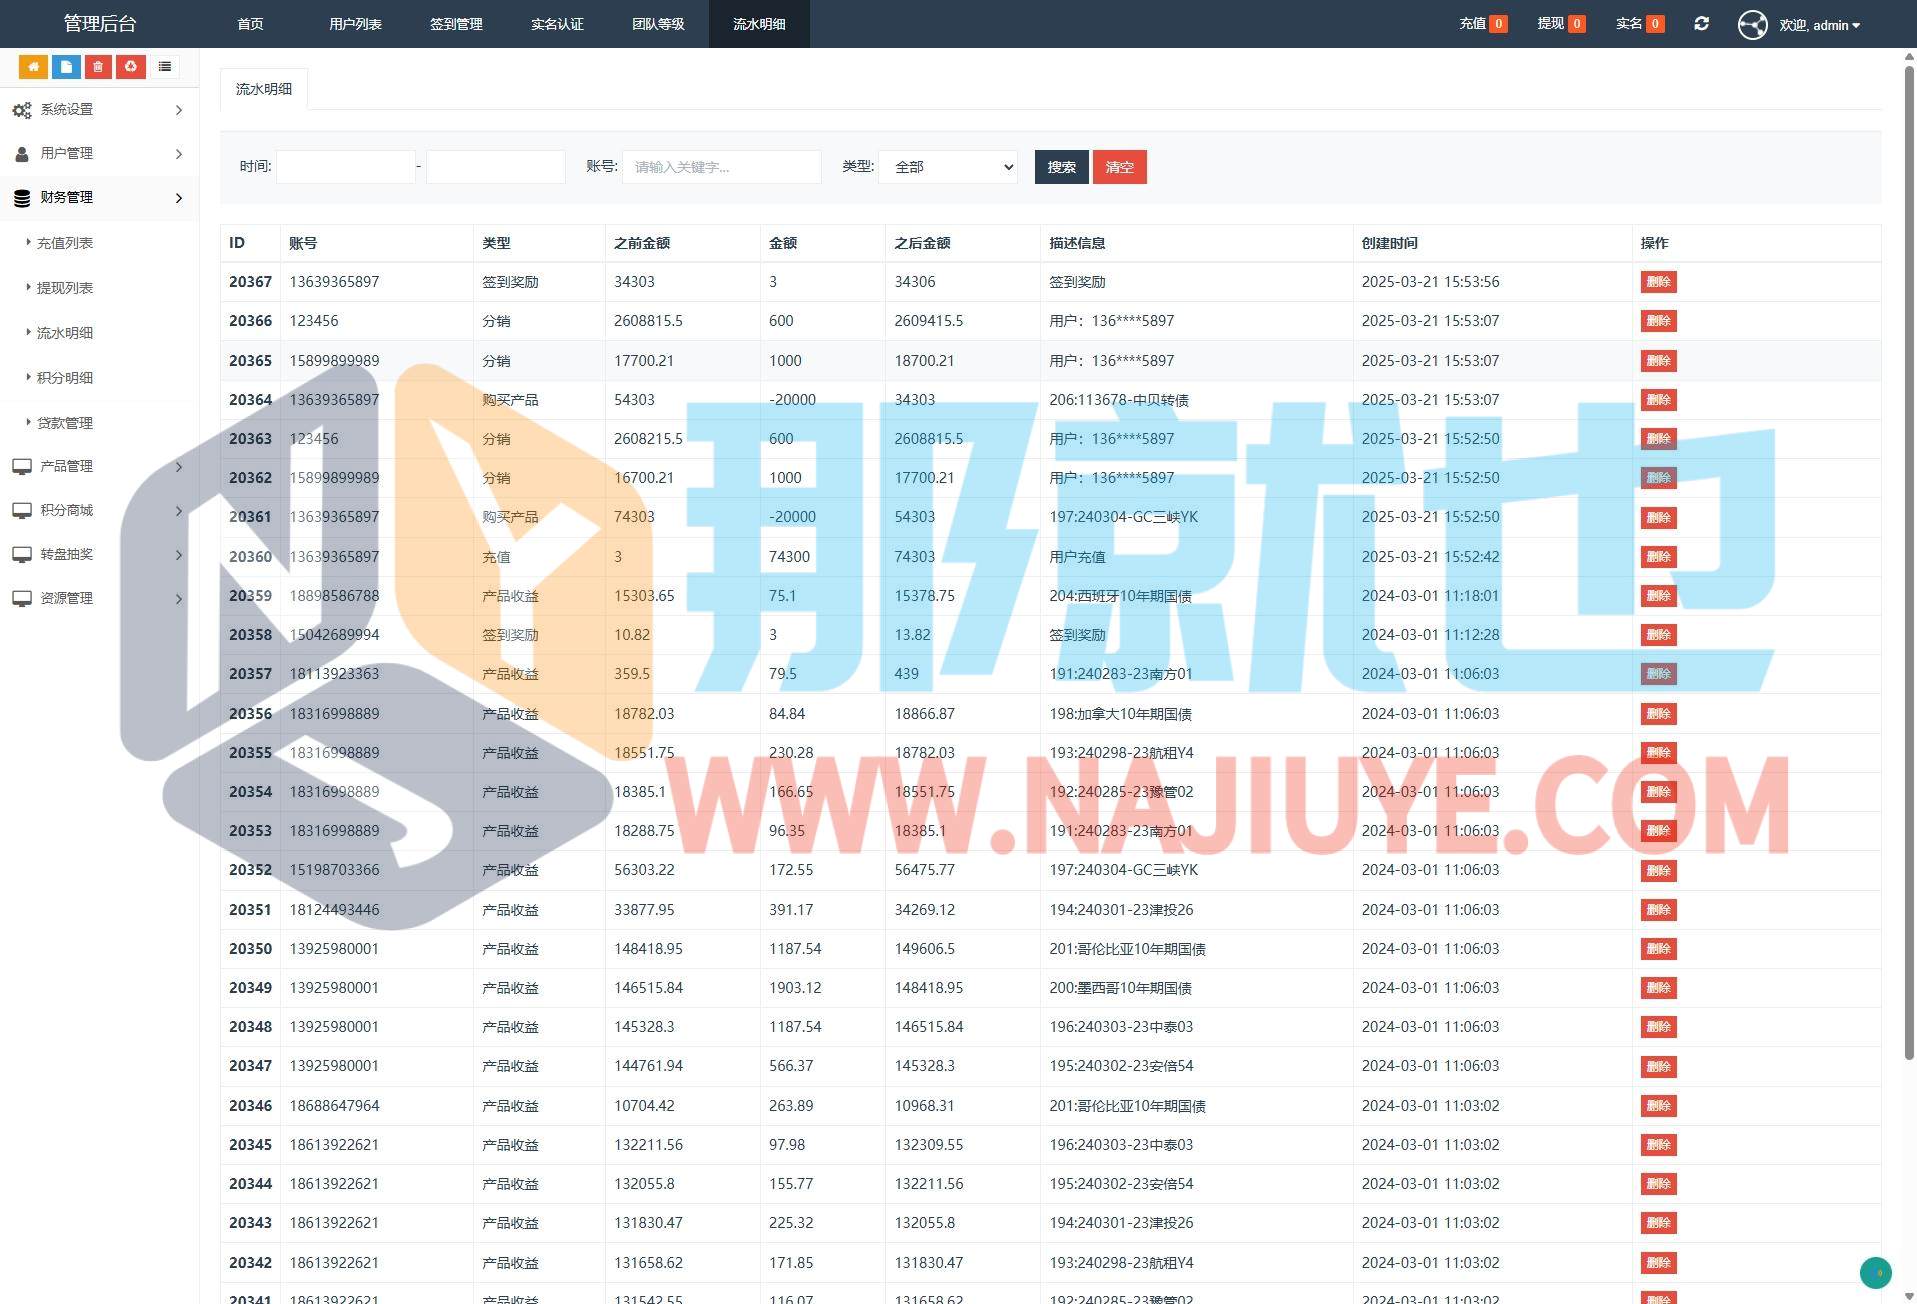The image size is (1917, 1304).
Task: Click the red 清空 clear button
Action: click(x=1119, y=167)
